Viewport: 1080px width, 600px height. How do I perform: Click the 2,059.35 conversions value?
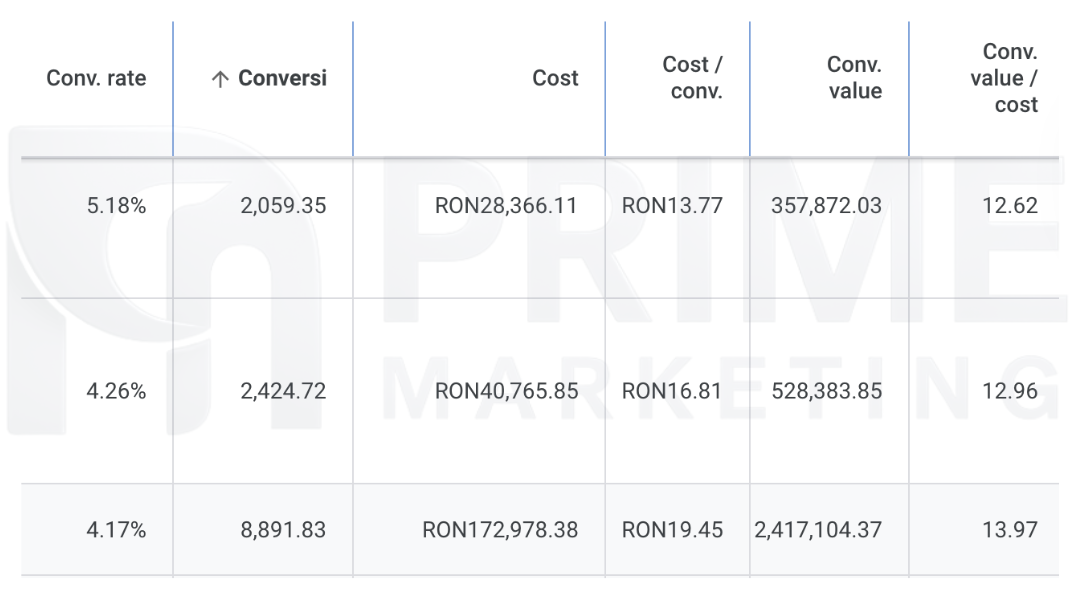(283, 206)
